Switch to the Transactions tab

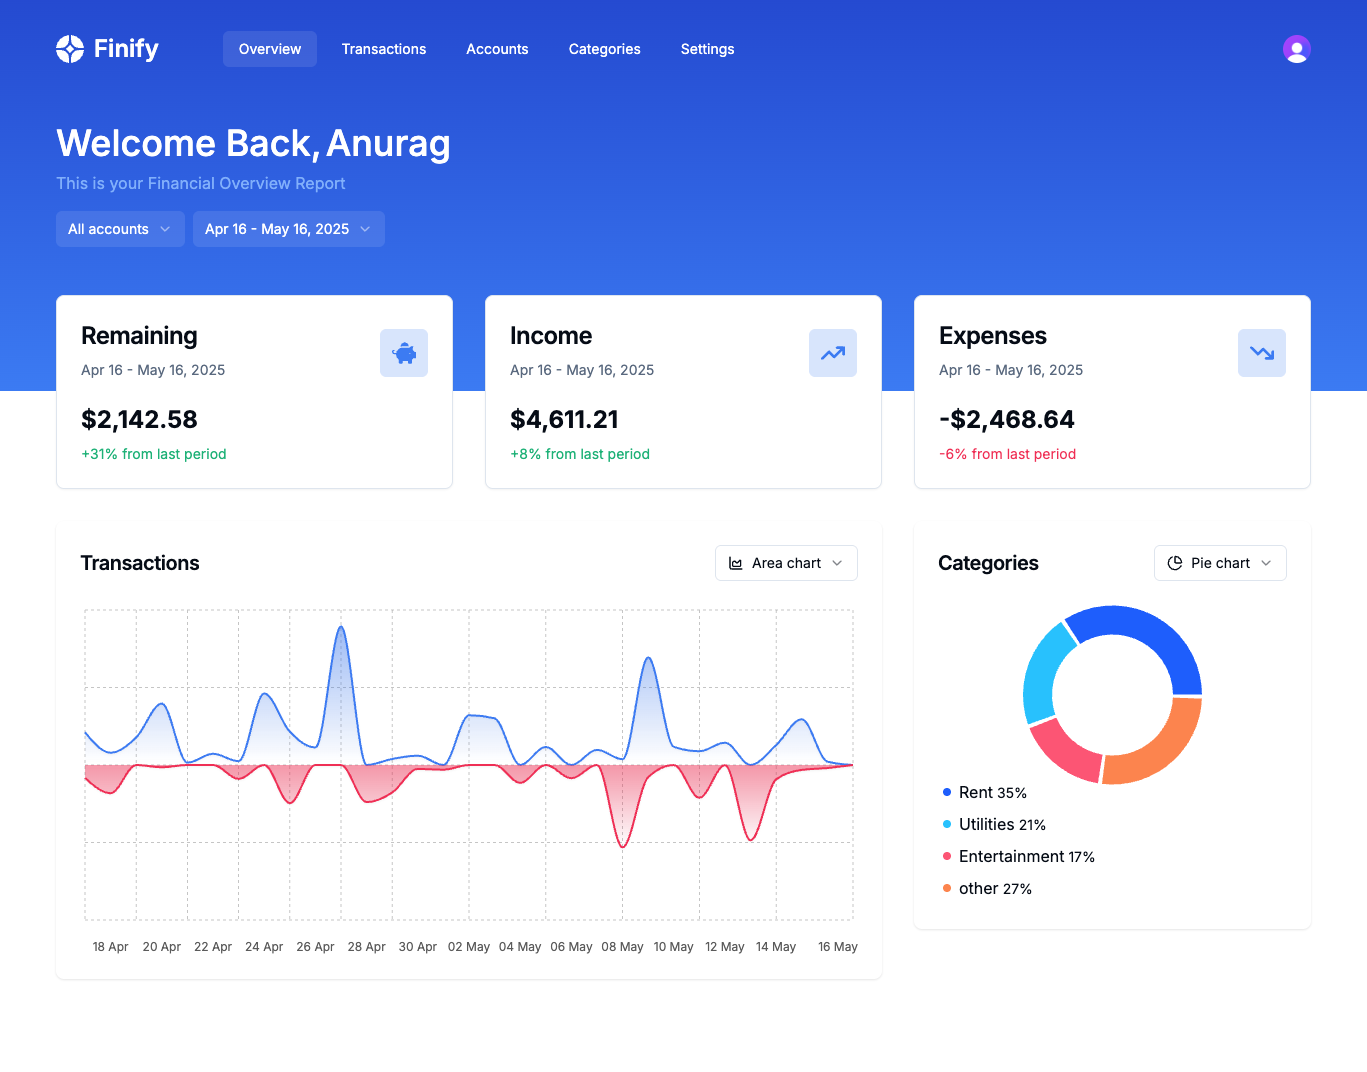click(x=383, y=48)
